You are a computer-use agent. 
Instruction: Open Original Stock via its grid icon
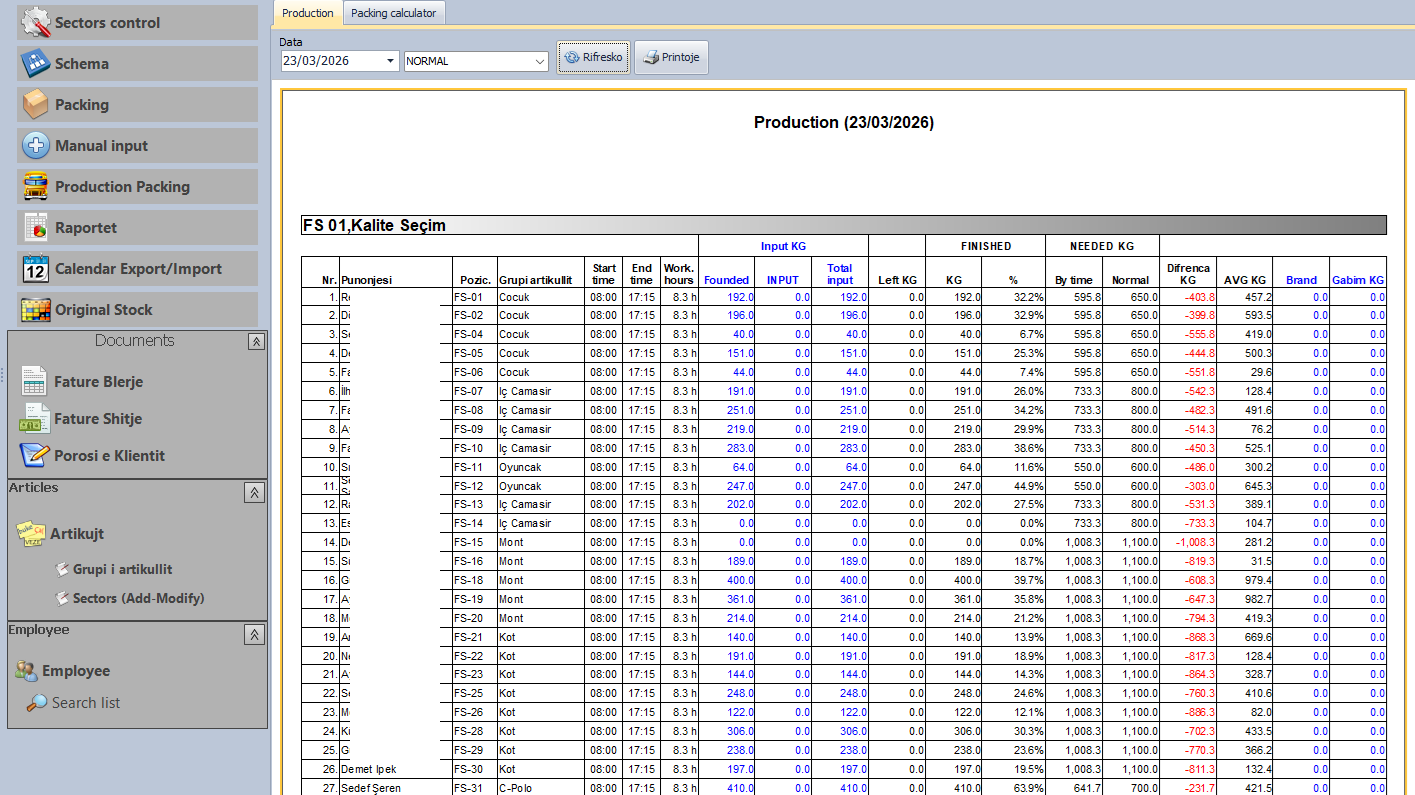[36, 309]
